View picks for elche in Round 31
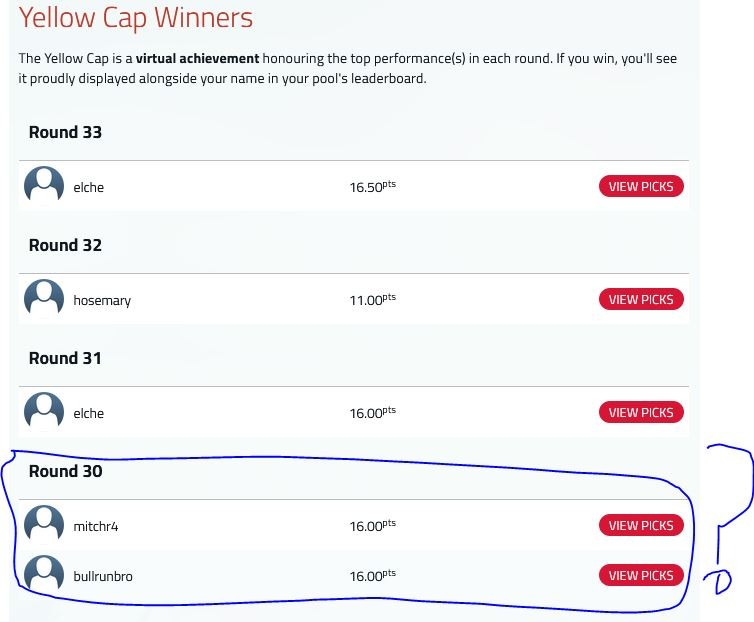 pos(641,412)
